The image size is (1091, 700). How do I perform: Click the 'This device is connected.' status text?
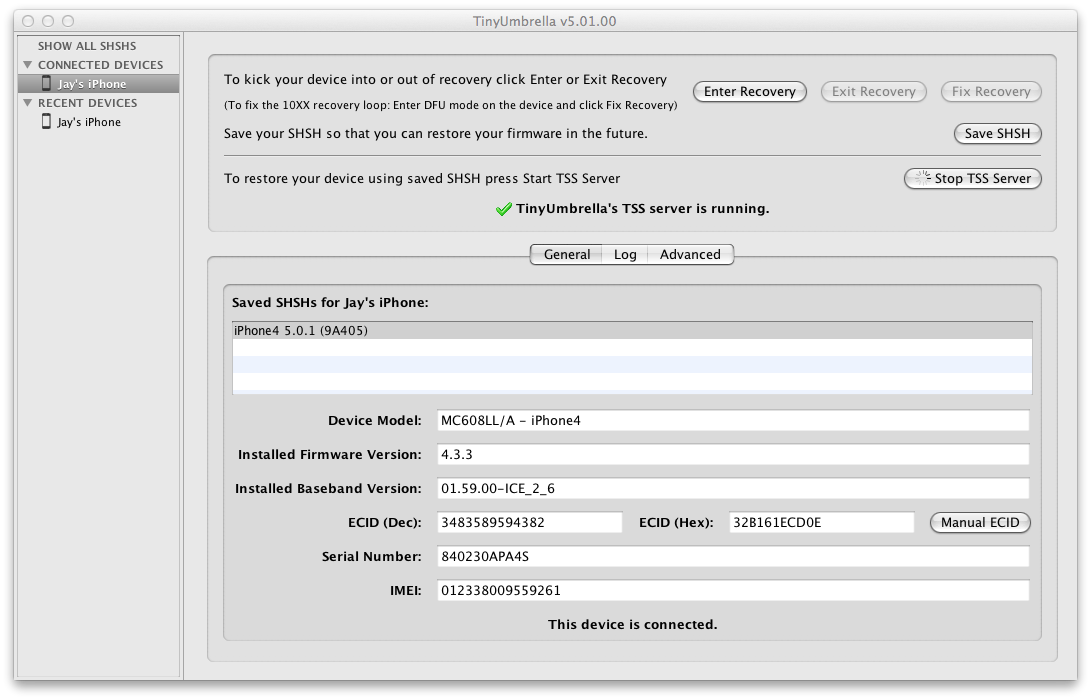click(x=632, y=625)
